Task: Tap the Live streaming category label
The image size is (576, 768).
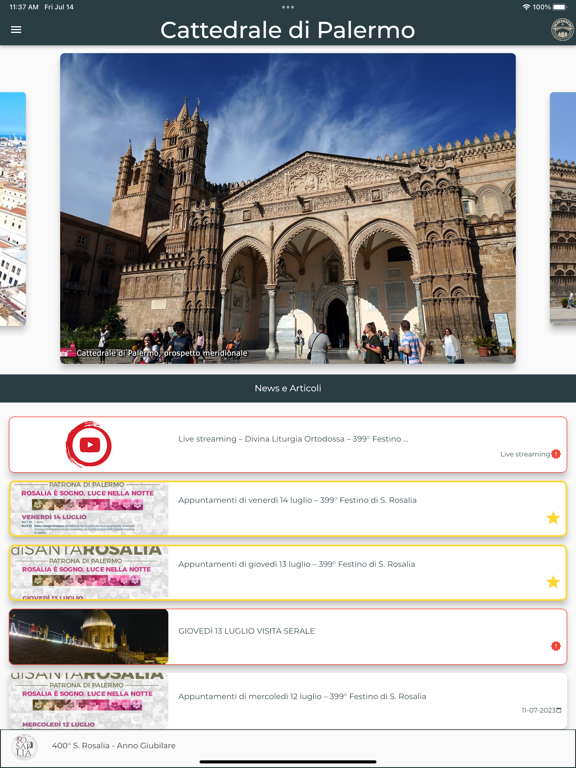Action: point(525,454)
